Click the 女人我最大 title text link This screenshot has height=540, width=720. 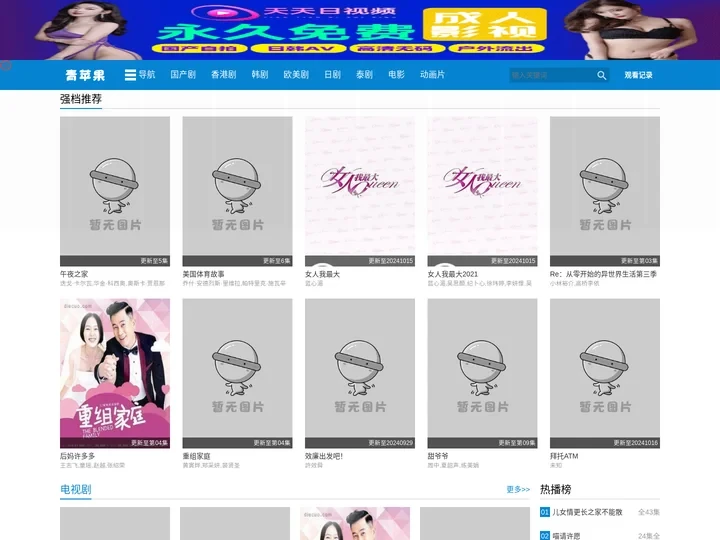(322, 274)
